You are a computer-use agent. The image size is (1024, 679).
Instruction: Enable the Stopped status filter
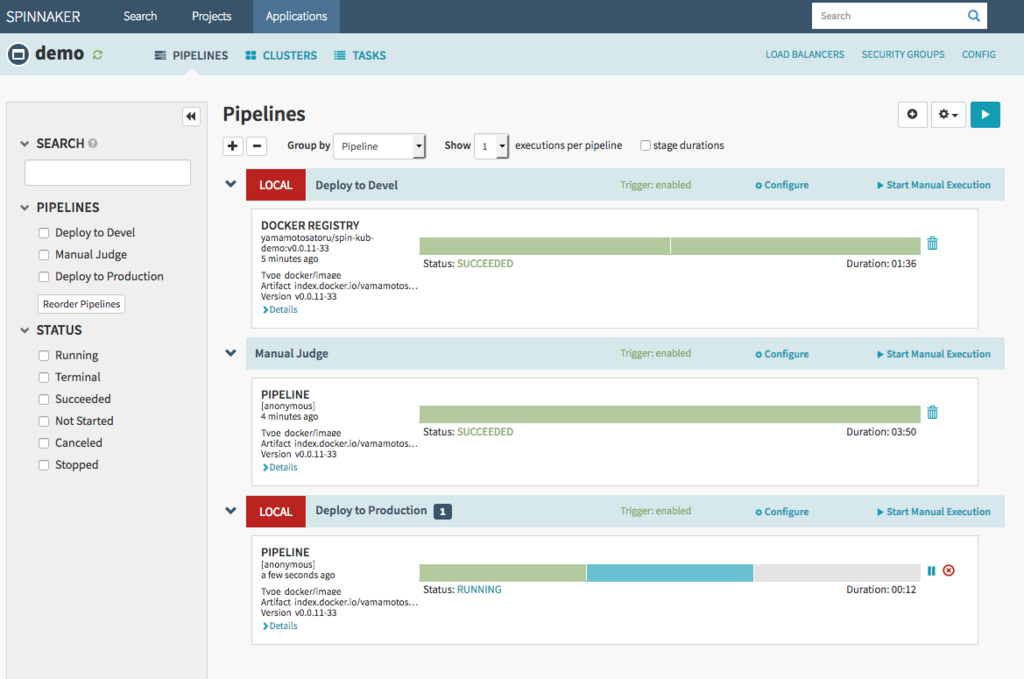(x=44, y=465)
